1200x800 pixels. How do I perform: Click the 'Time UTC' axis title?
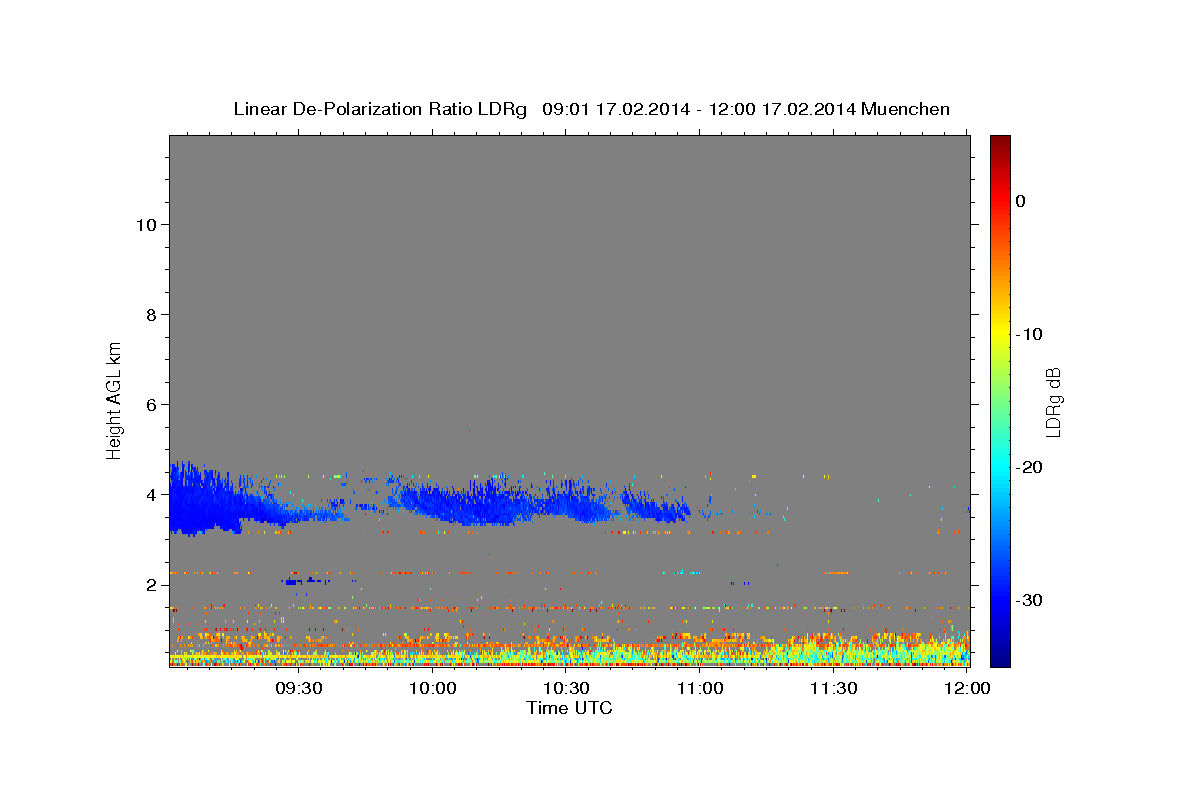[569, 708]
